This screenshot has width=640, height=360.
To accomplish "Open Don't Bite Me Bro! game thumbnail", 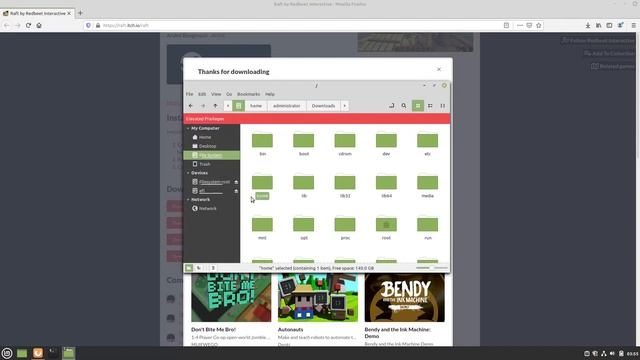I will (231, 298).
